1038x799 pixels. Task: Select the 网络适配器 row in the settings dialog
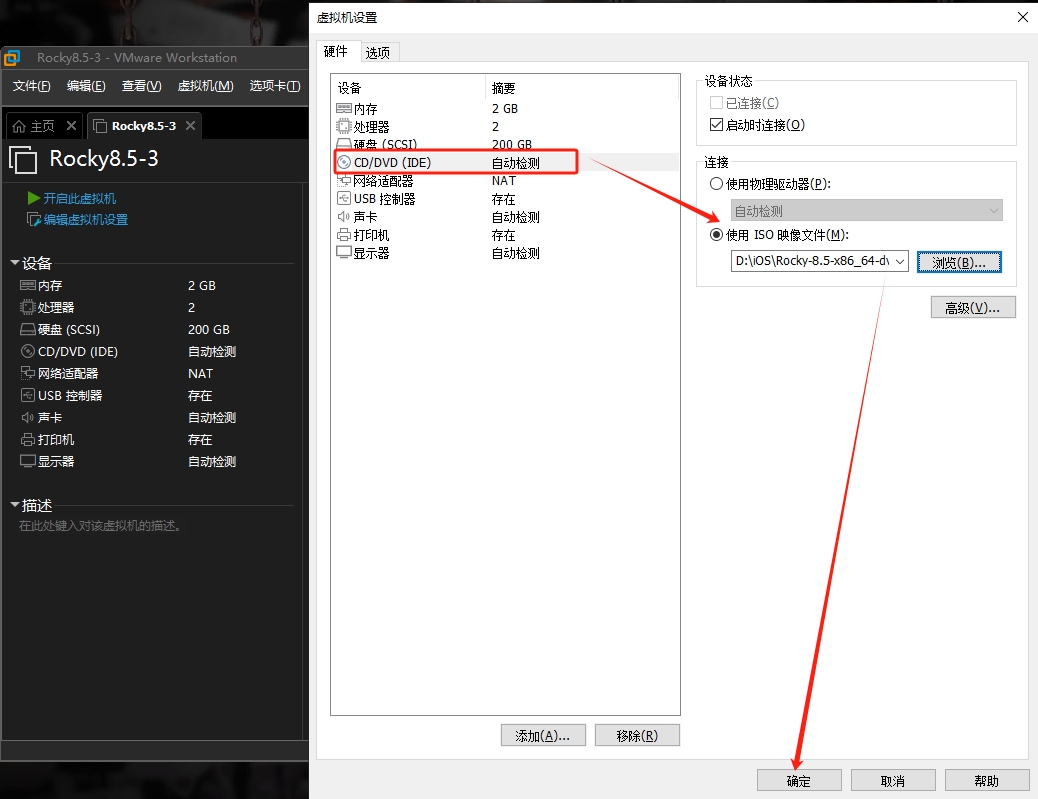click(506, 181)
